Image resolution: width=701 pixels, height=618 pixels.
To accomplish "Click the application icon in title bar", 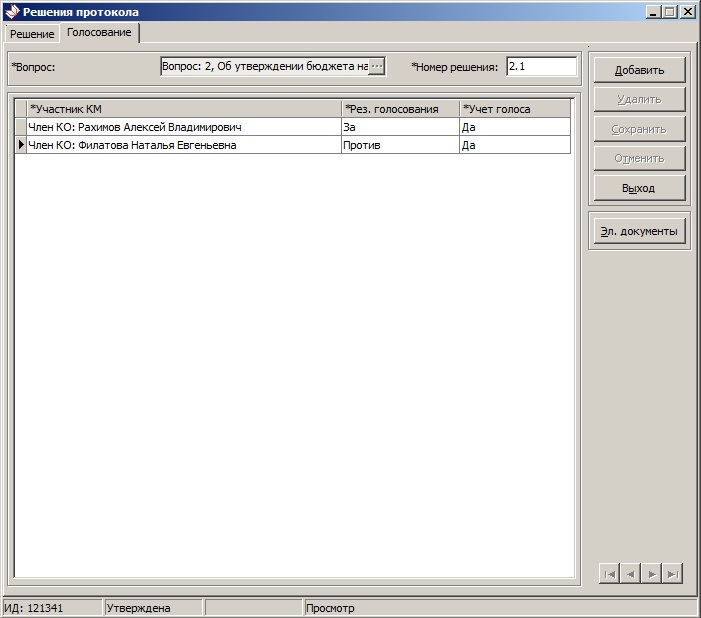I will [x=13, y=12].
